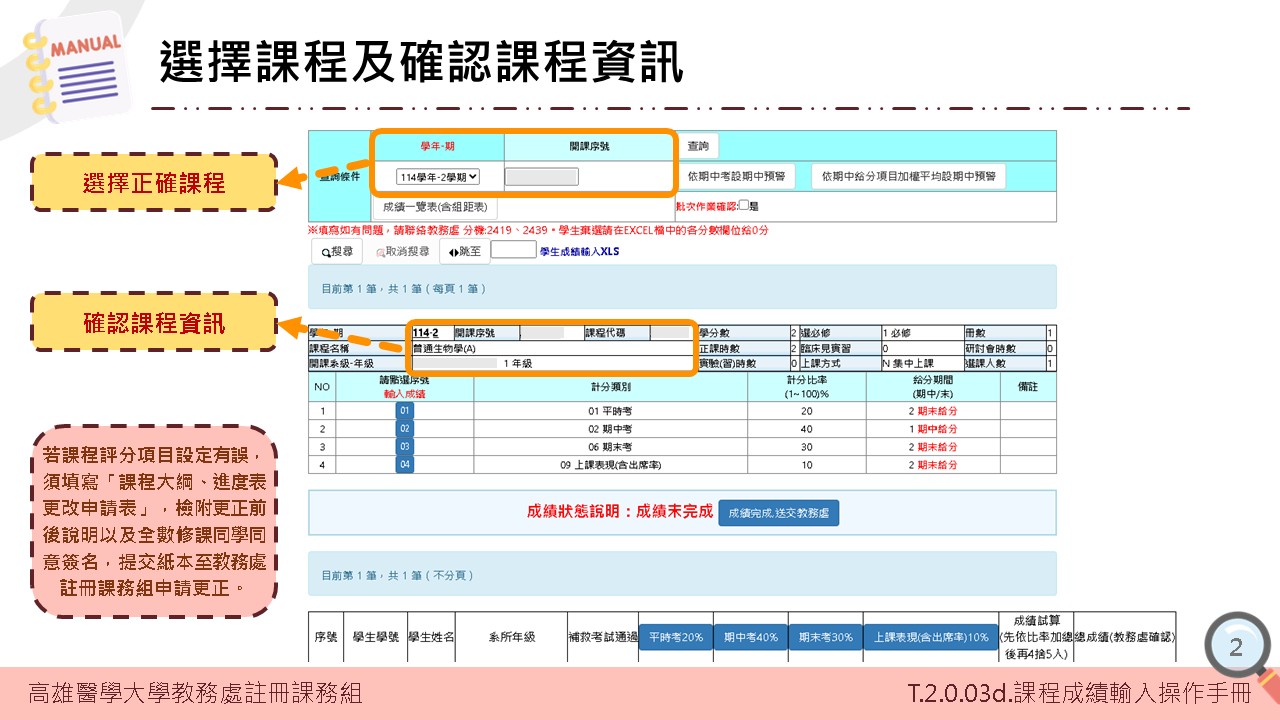Click the magnifier icon beside page number 2

pos(1237,646)
